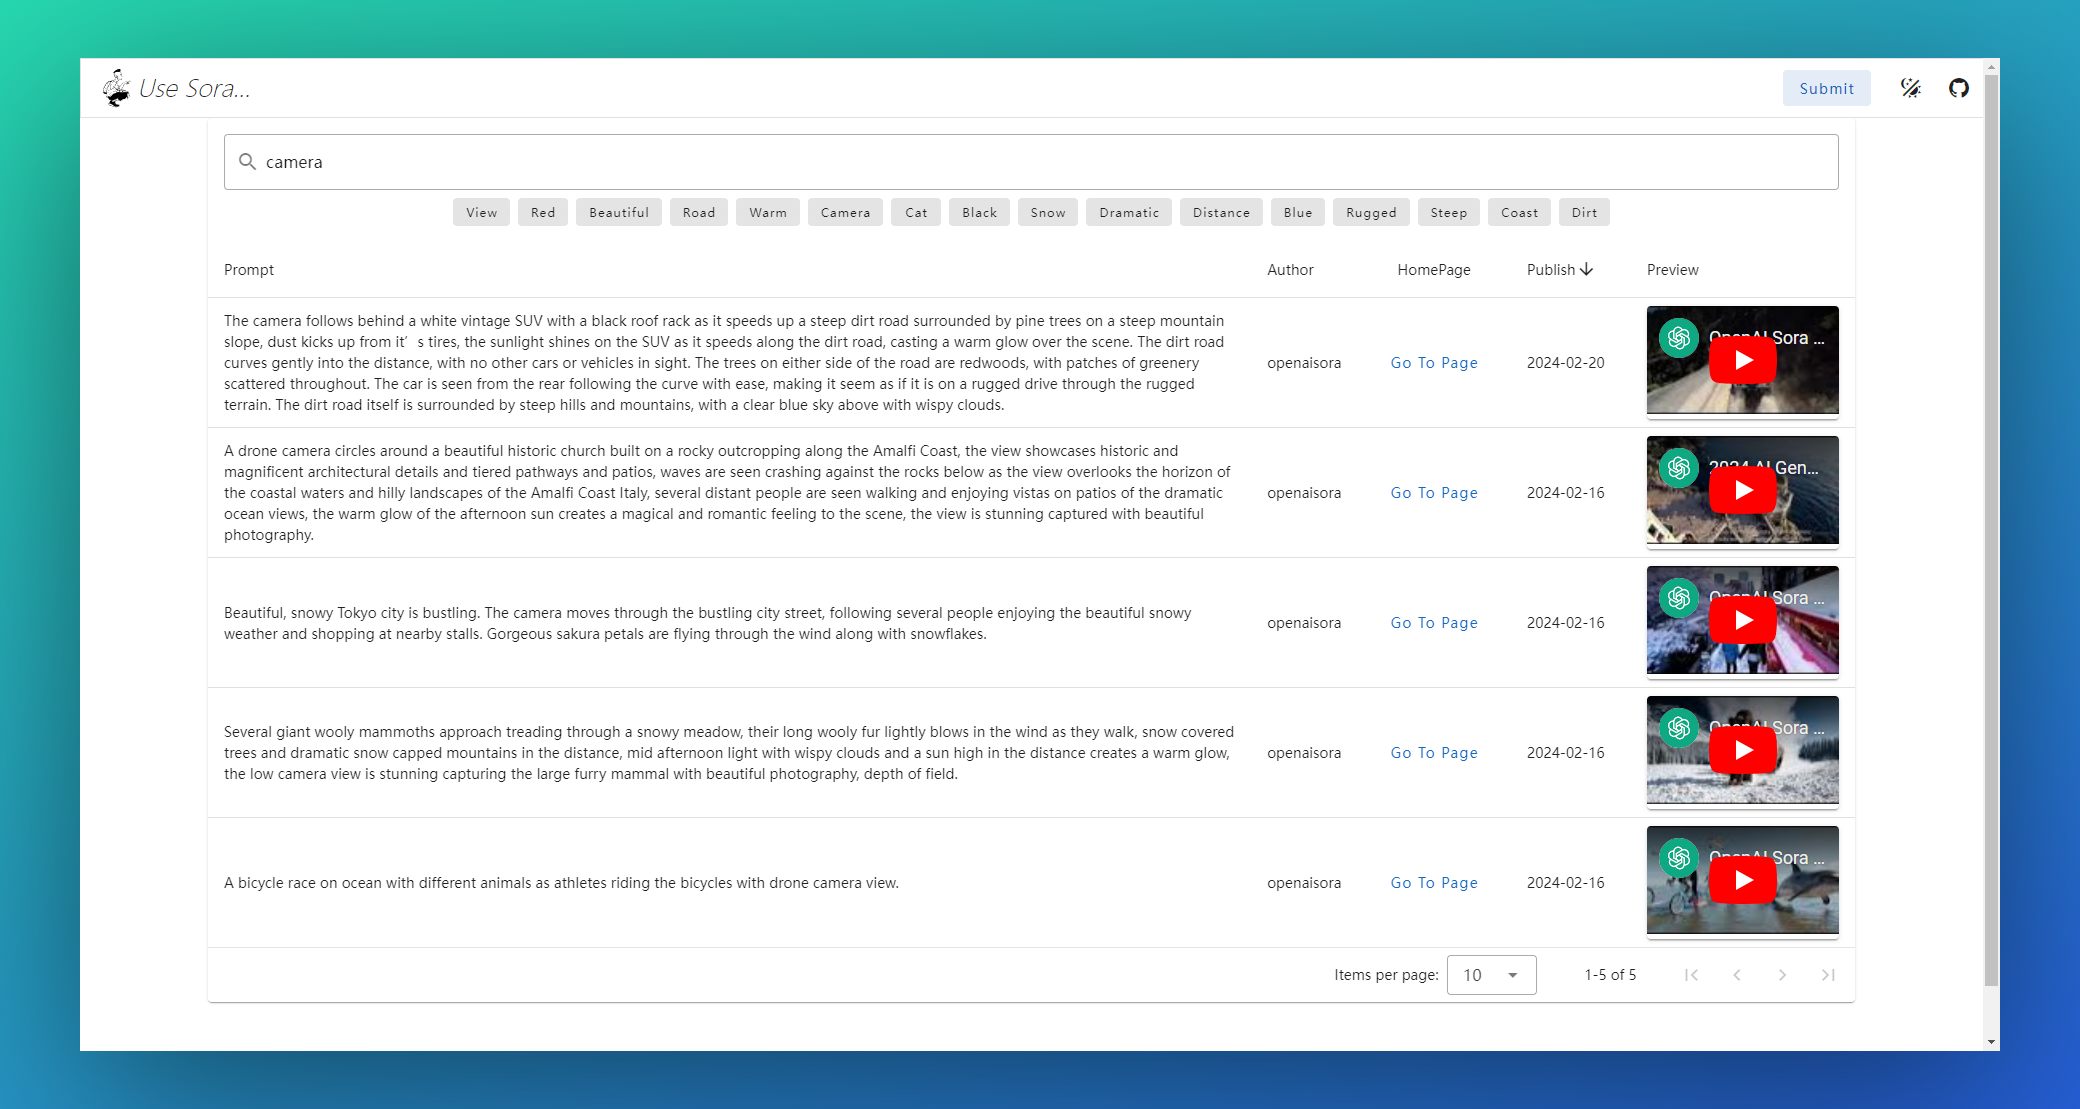This screenshot has height=1109, width=2080.
Task: Select the Camera tag chip
Action: [x=845, y=213]
